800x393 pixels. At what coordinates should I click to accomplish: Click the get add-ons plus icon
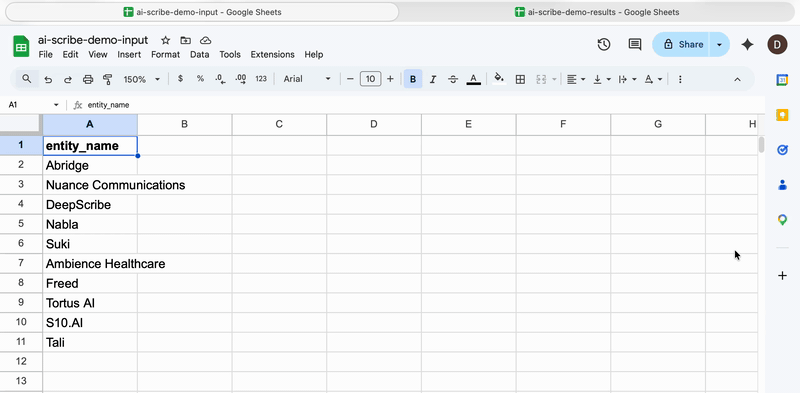point(782,276)
